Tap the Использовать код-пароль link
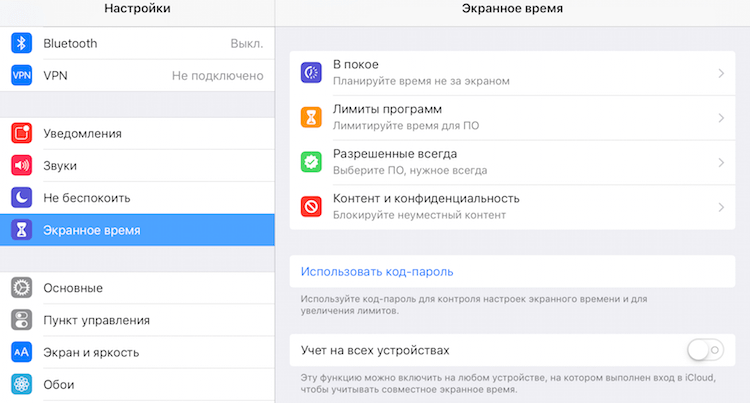Image resolution: width=750 pixels, height=403 pixels. click(377, 272)
